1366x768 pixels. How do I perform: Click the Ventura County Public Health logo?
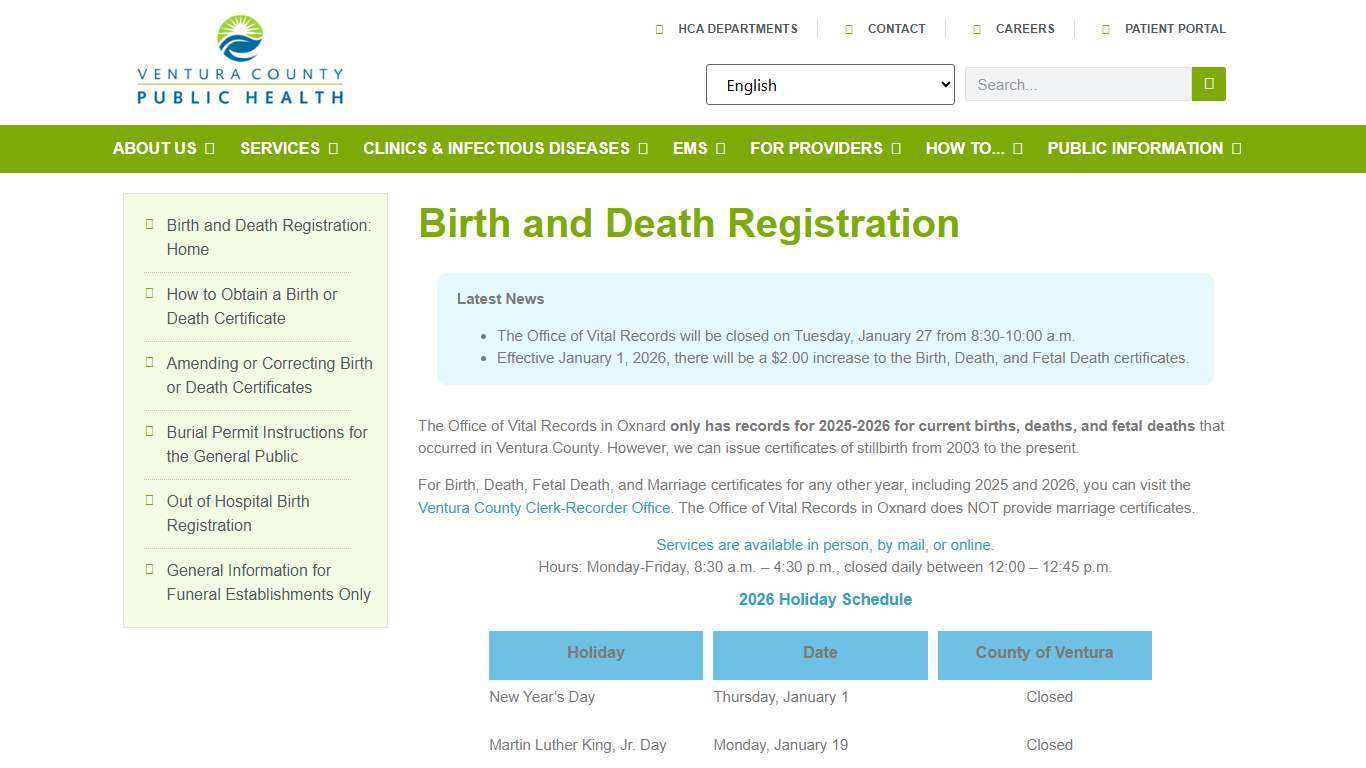point(240,60)
